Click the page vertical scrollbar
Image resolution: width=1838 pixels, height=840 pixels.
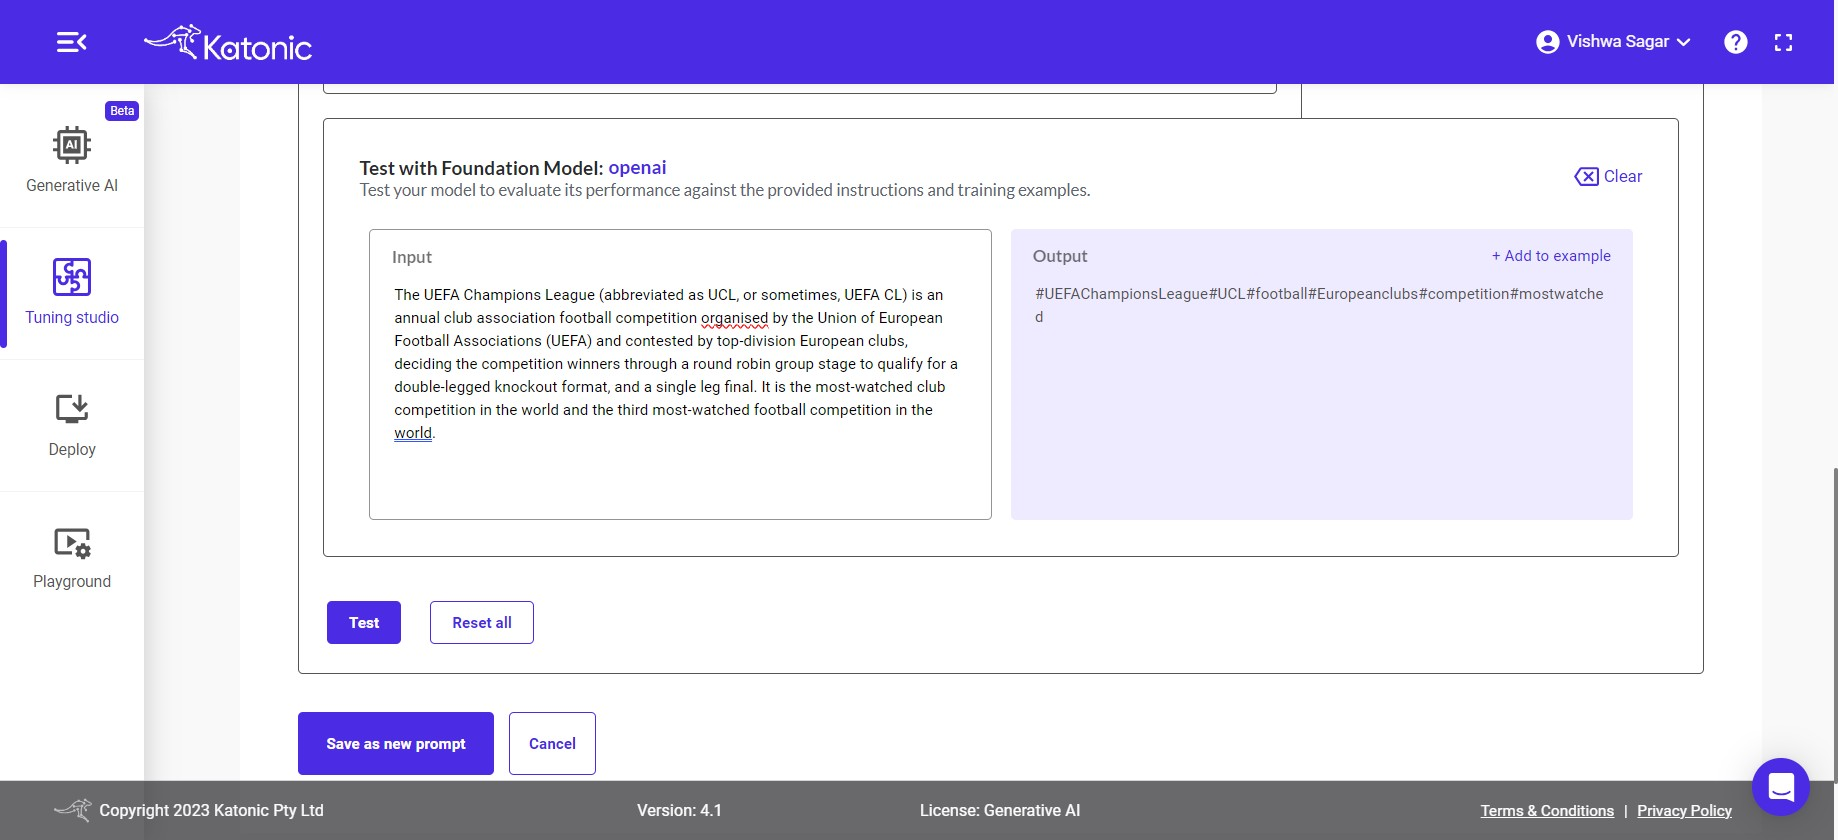point(1834,625)
